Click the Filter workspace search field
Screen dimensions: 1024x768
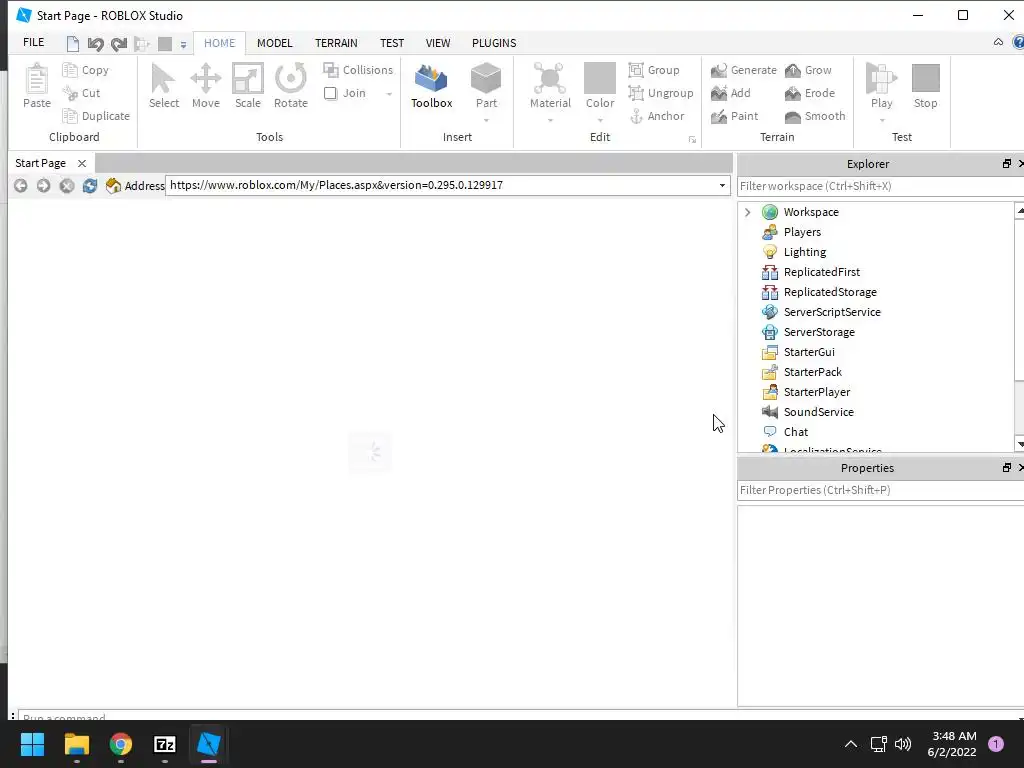(880, 186)
